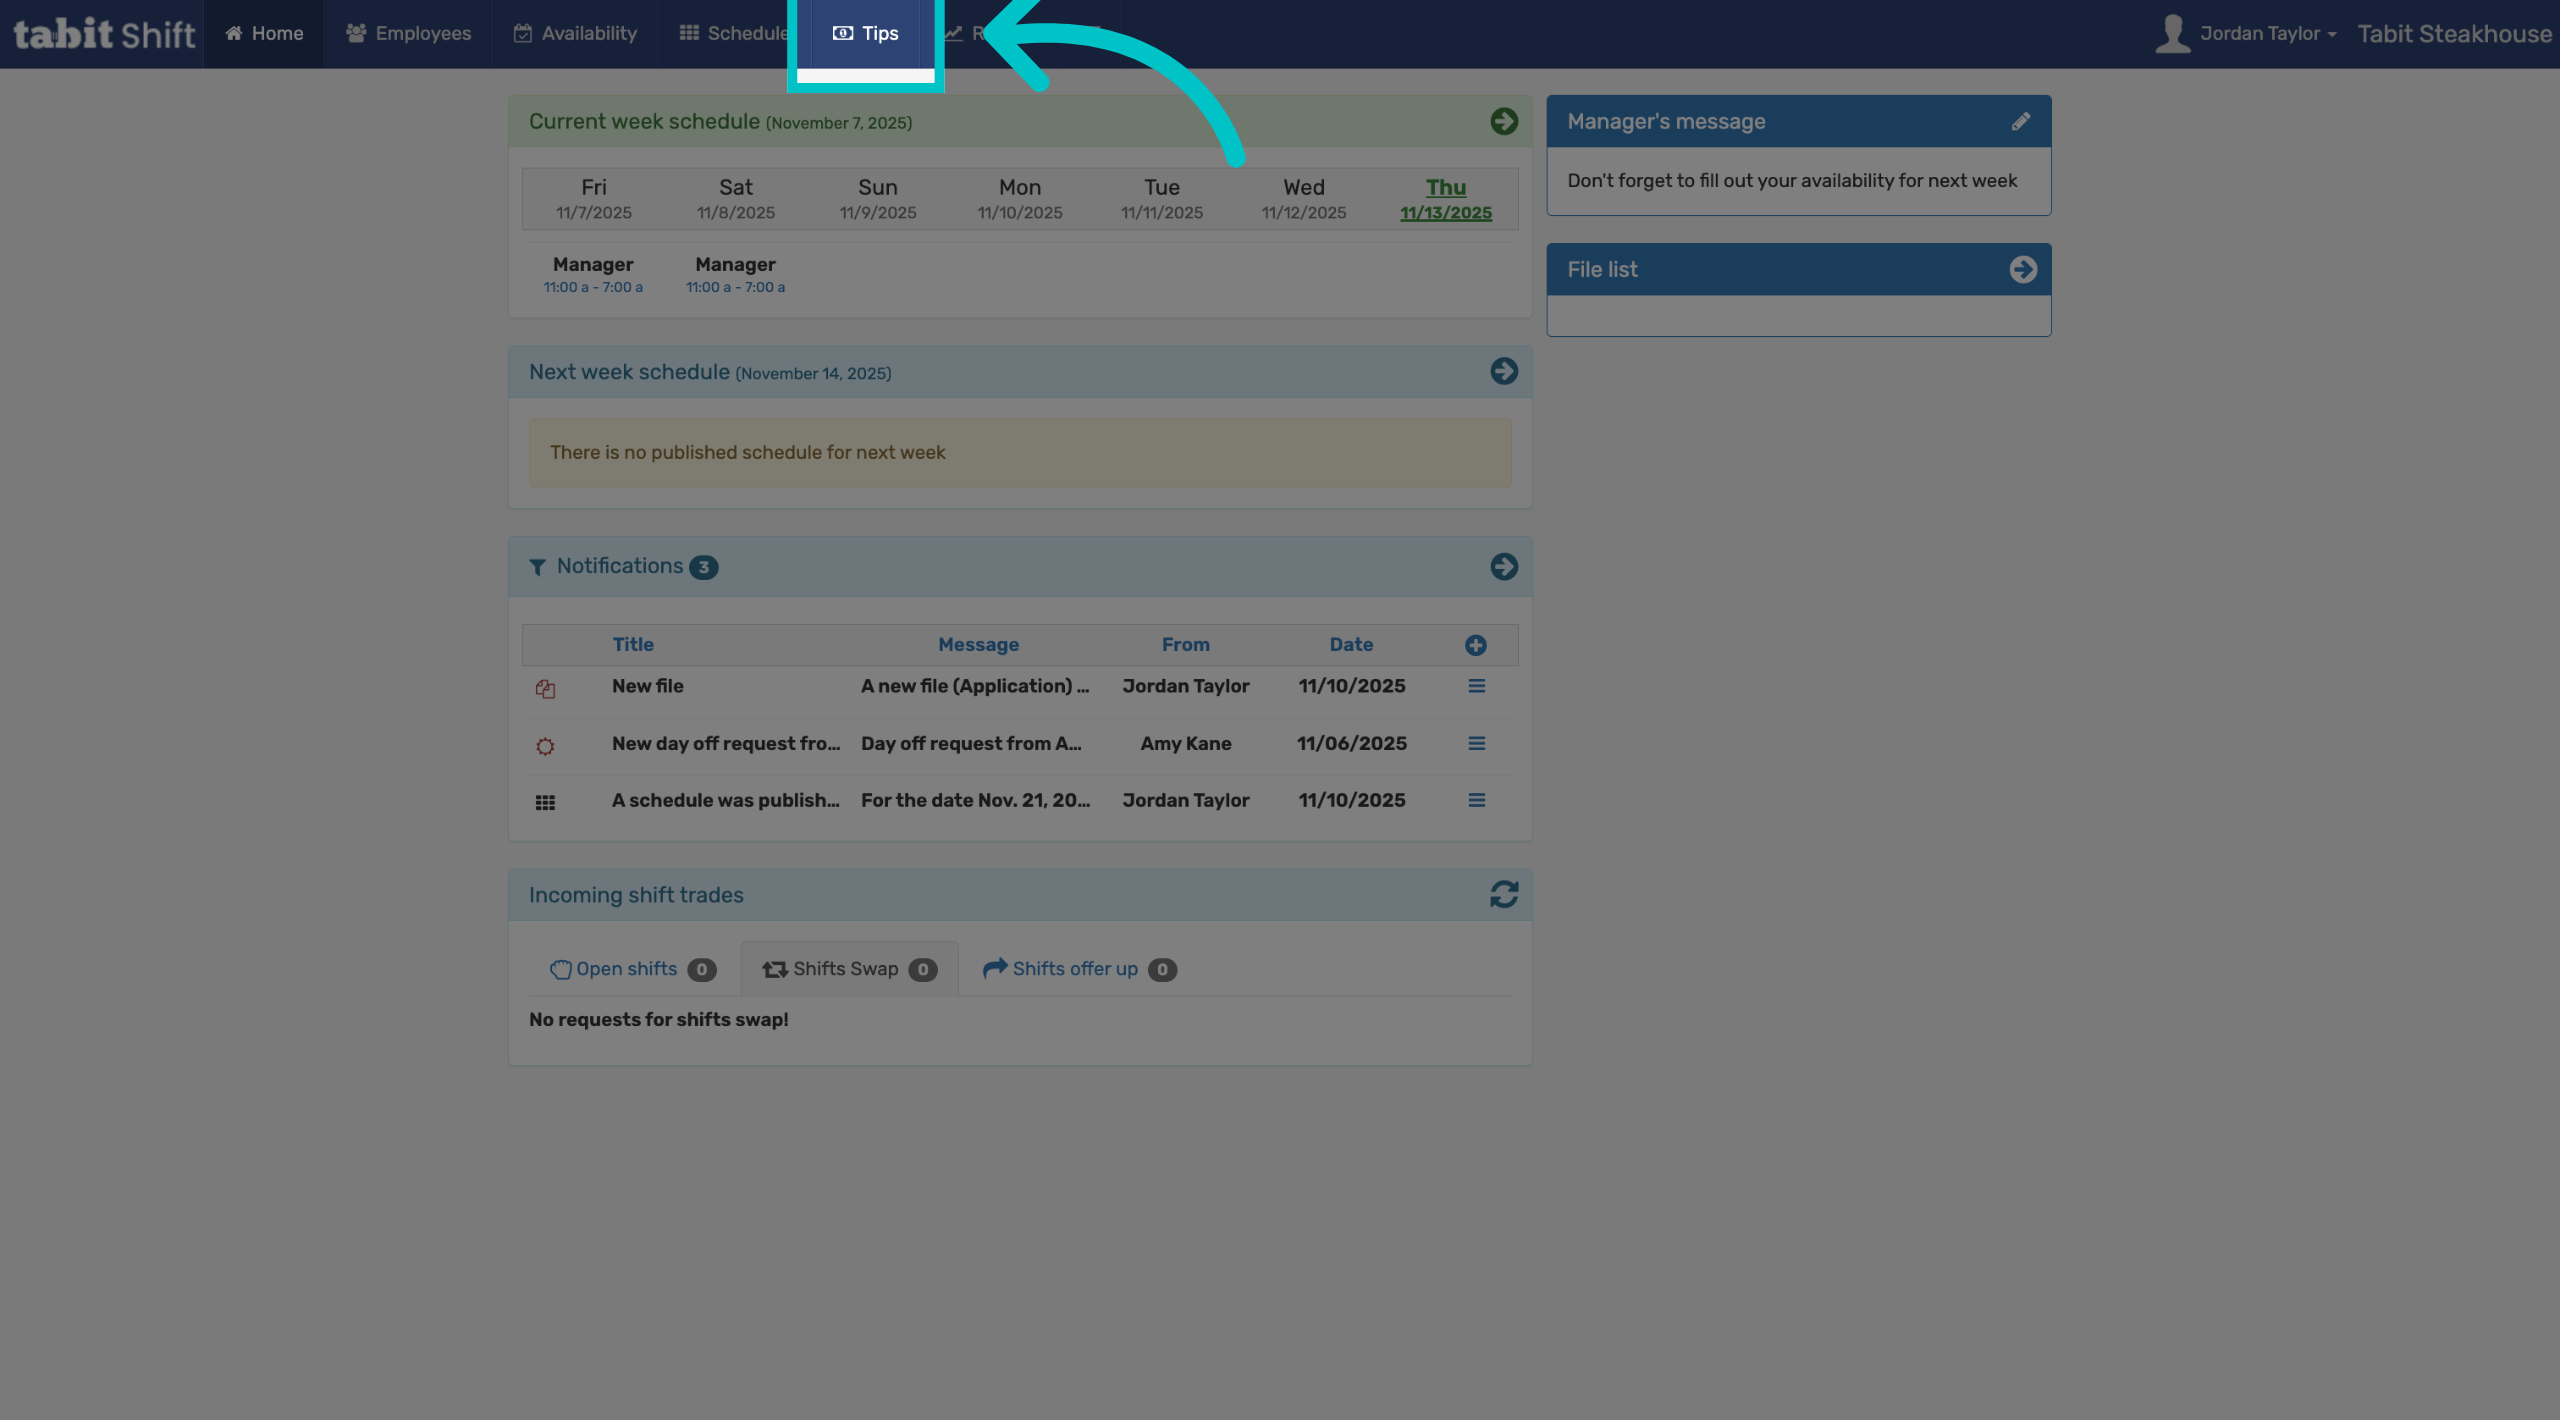Add a new notification with plus icon

1476,645
